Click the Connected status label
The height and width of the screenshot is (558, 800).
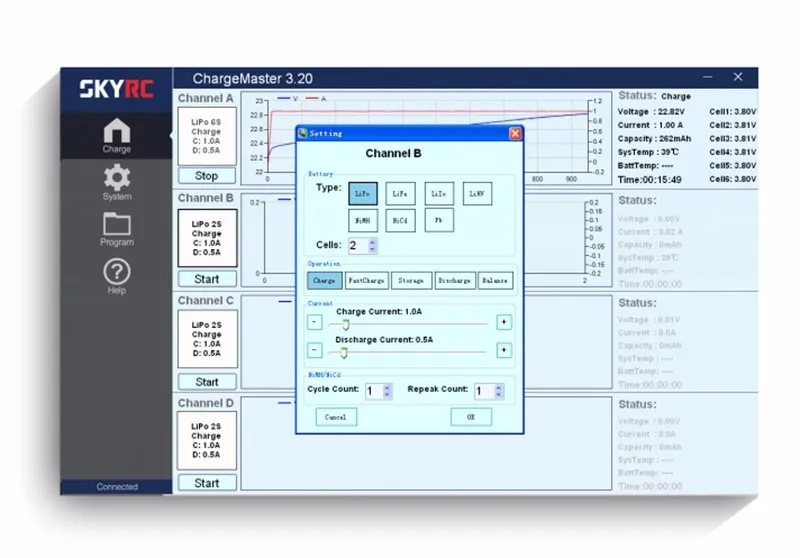click(117, 487)
